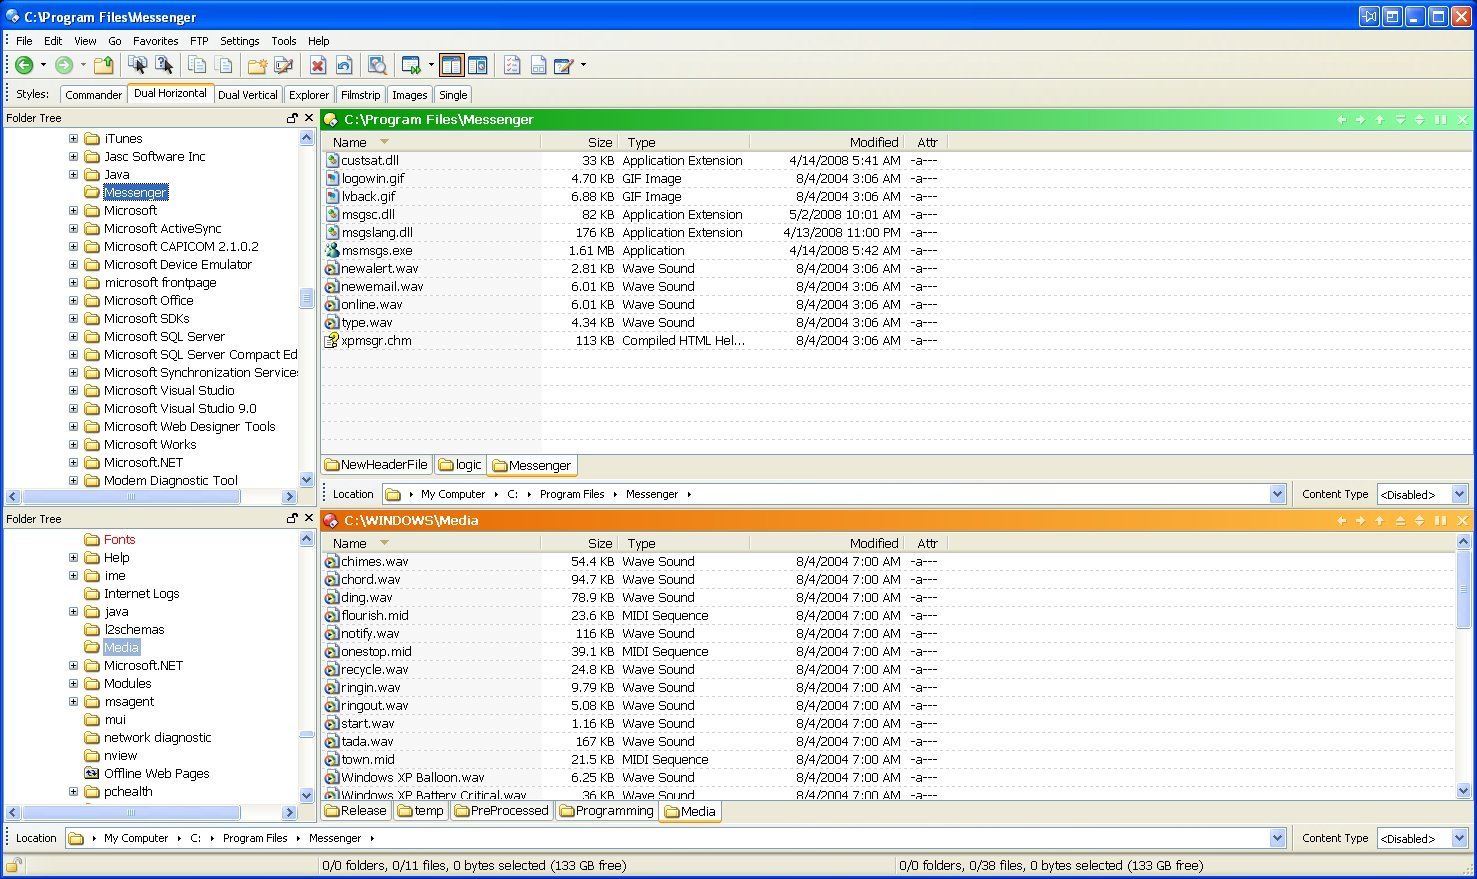This screenshot has height=879, width=1477.
Task: Toggle the lock icon in status bar
Action: pos(13,866)
